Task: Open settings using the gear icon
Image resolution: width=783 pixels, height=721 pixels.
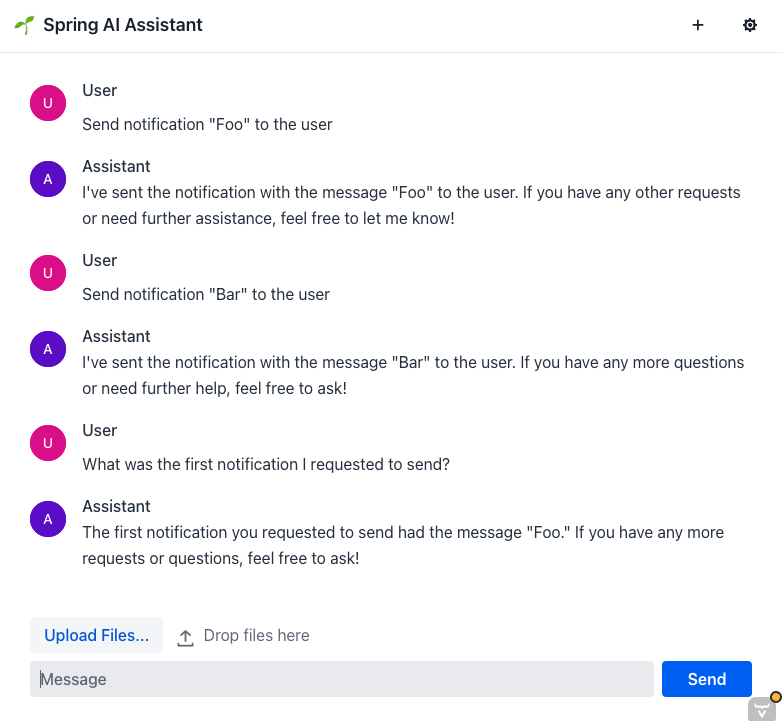Action: (750, 25)
